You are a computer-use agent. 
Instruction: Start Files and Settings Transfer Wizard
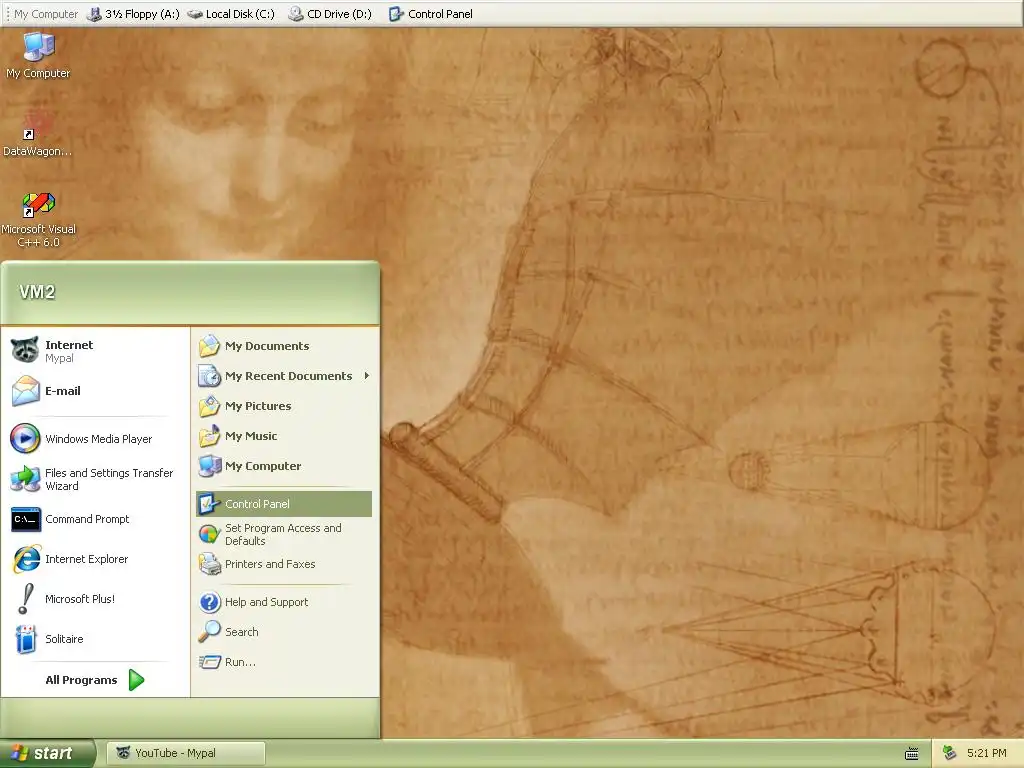[x=95, y=479]
